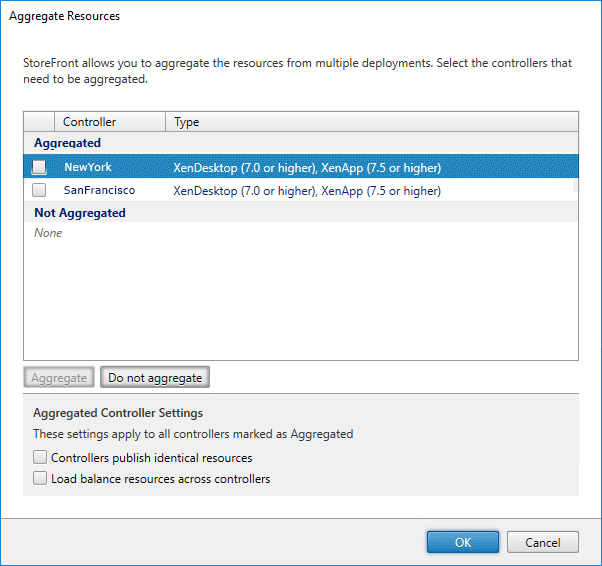
Task: Select the NewYork controller name
Action: coord(88,167)
